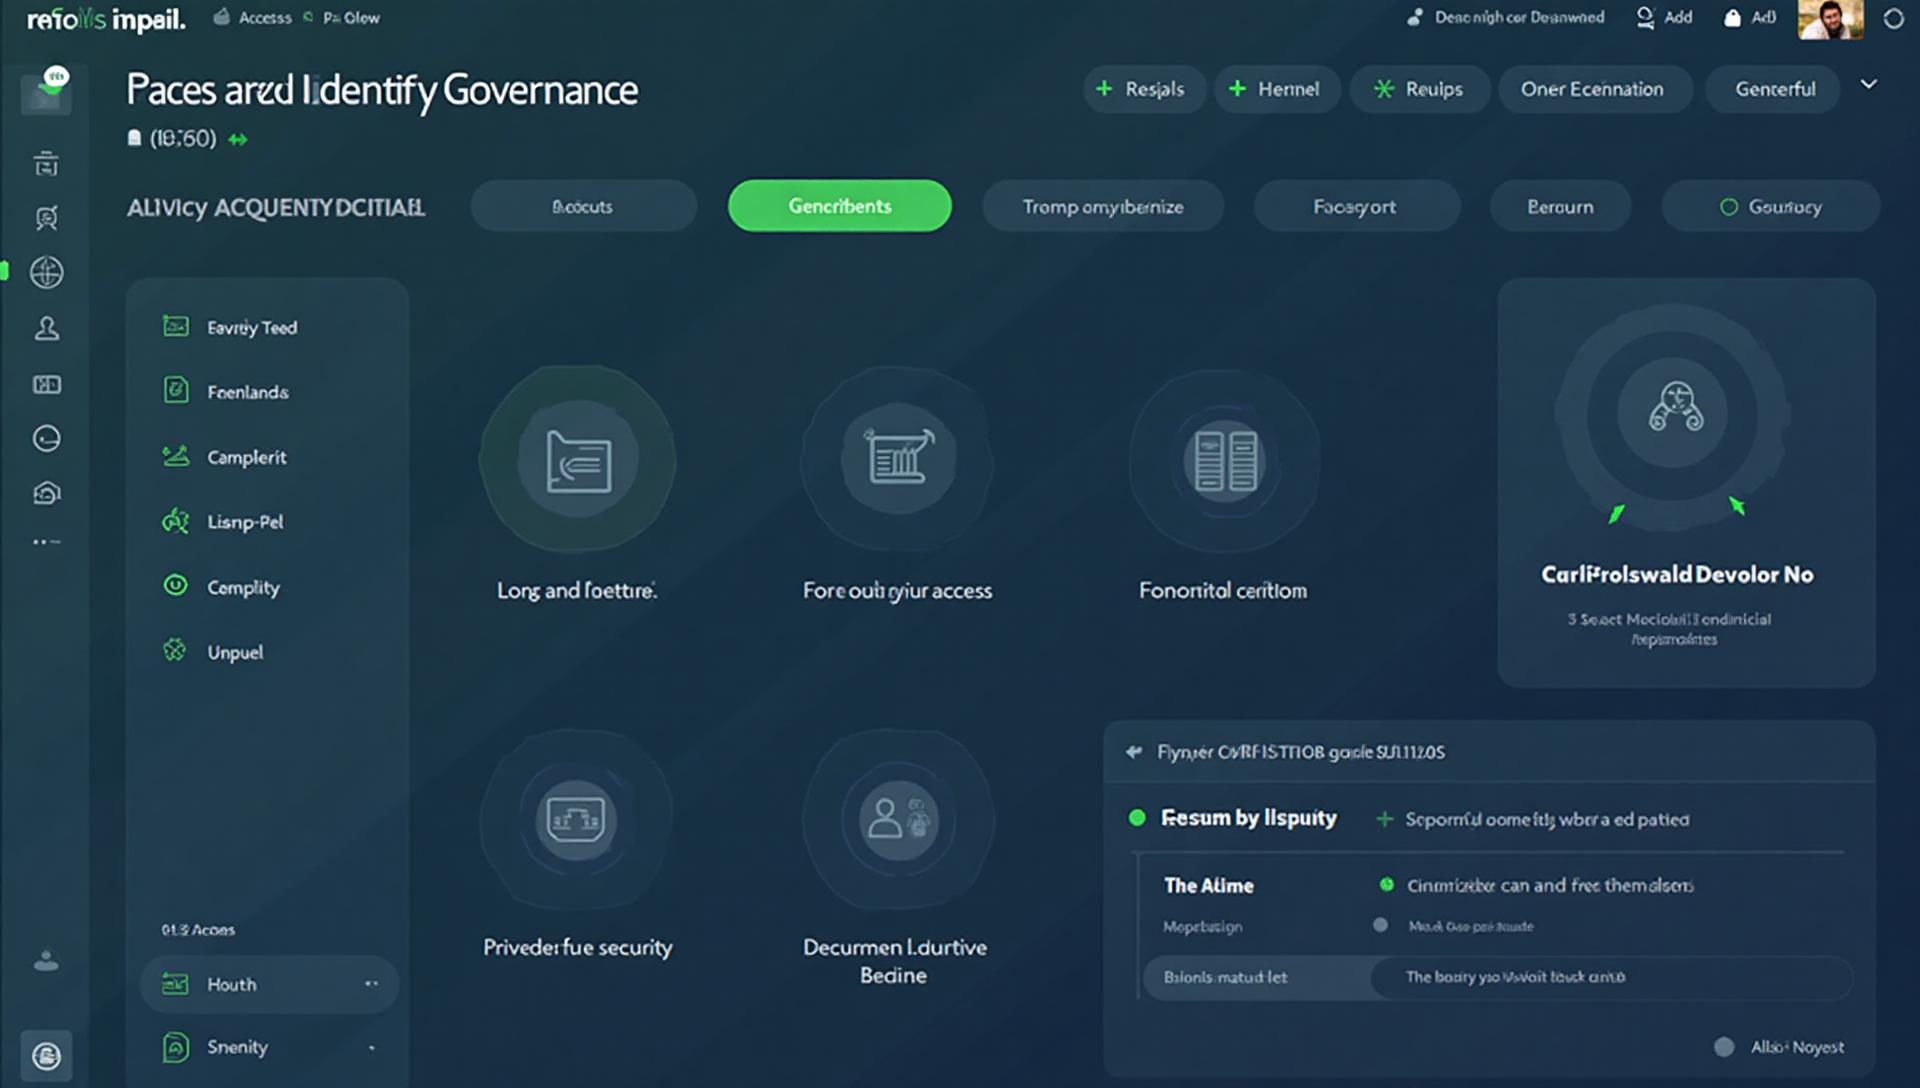This screenshot has width=1920, height=1088.
Task: Toggle the Gouriucy circle option
Action: (1728, 207)
